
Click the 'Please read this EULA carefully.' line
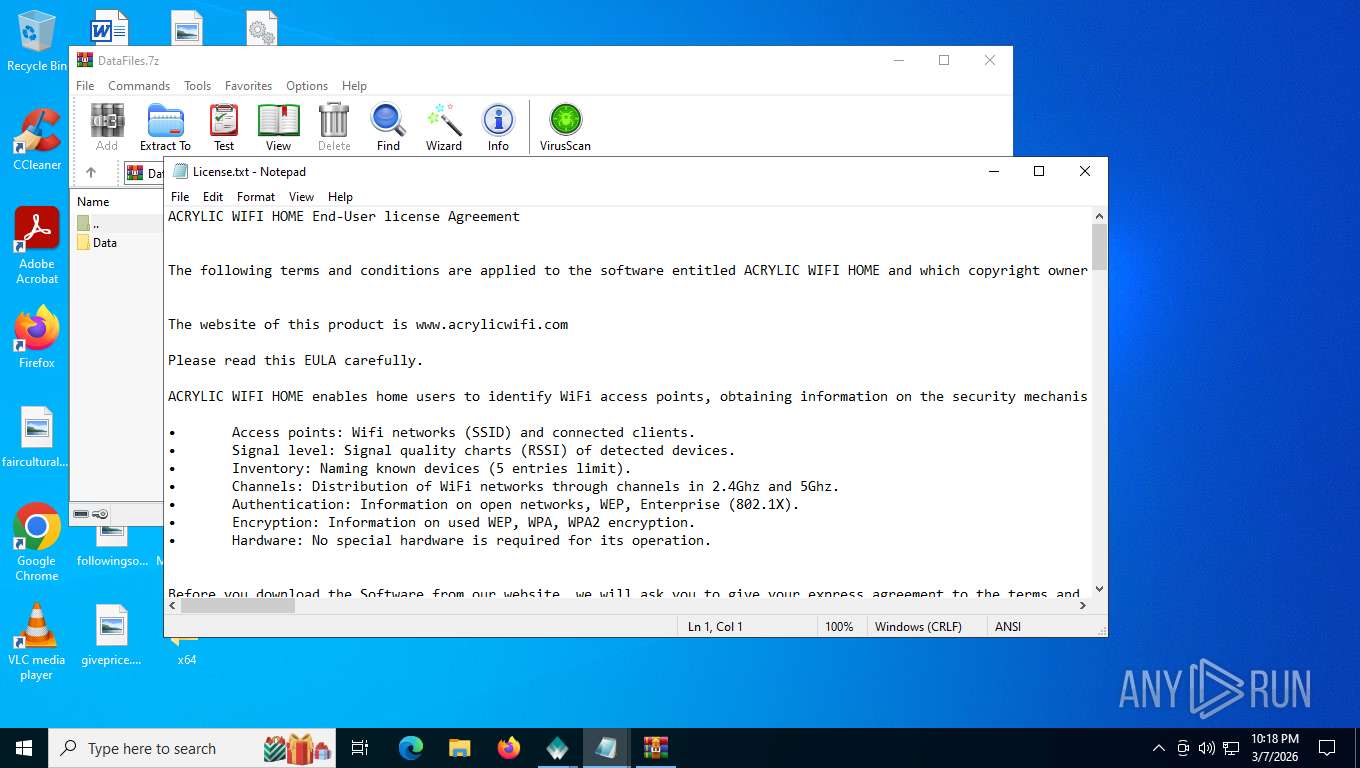295,360
